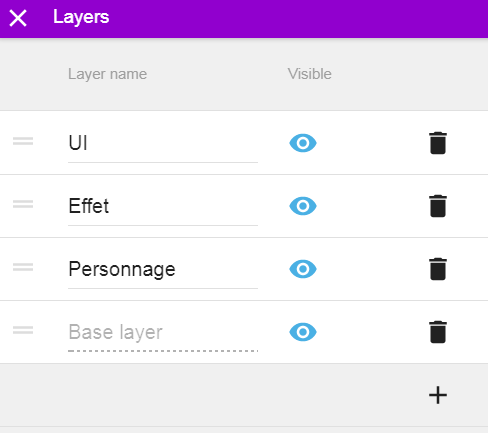Toggle Base layer visibility eye
The height and width of the screenshot is (433, 488).
303,332
